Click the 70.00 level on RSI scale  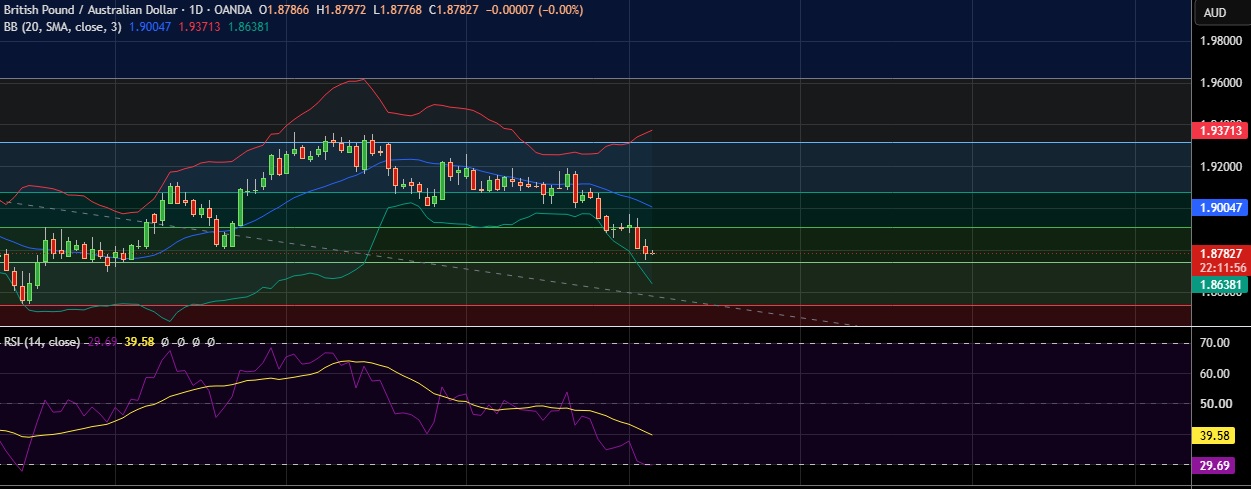(1216, 343)
